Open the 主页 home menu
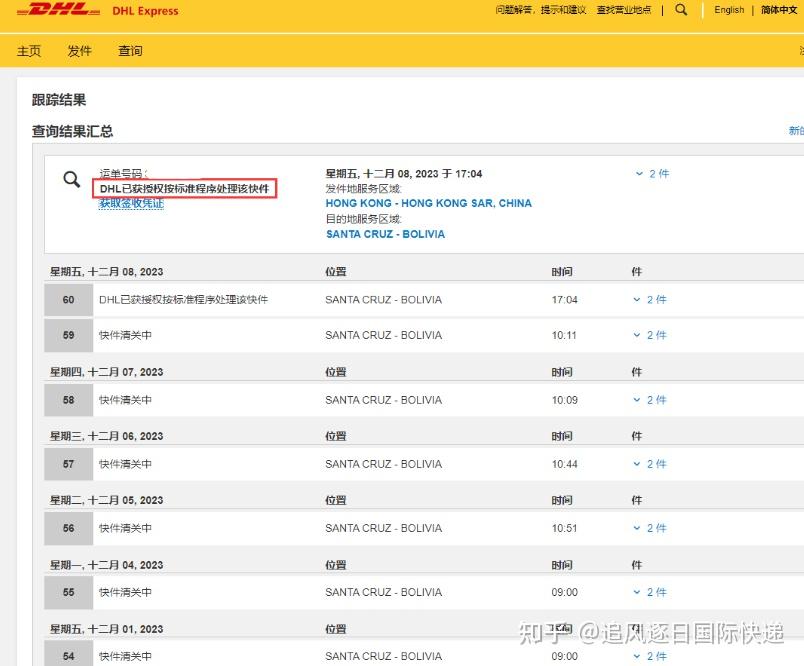Viewport: 804px width, 666px height. click(x=29, y=51)
